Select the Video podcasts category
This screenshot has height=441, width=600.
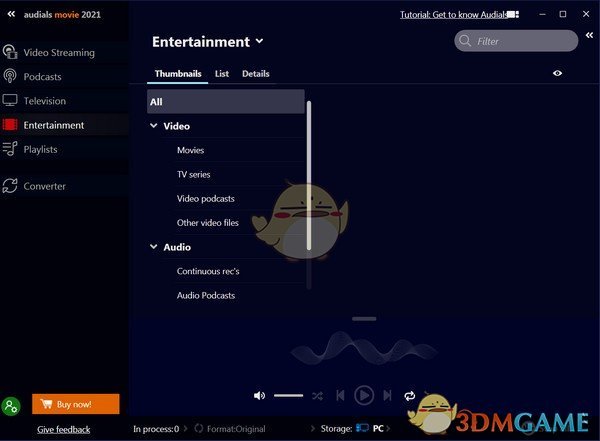205,198
